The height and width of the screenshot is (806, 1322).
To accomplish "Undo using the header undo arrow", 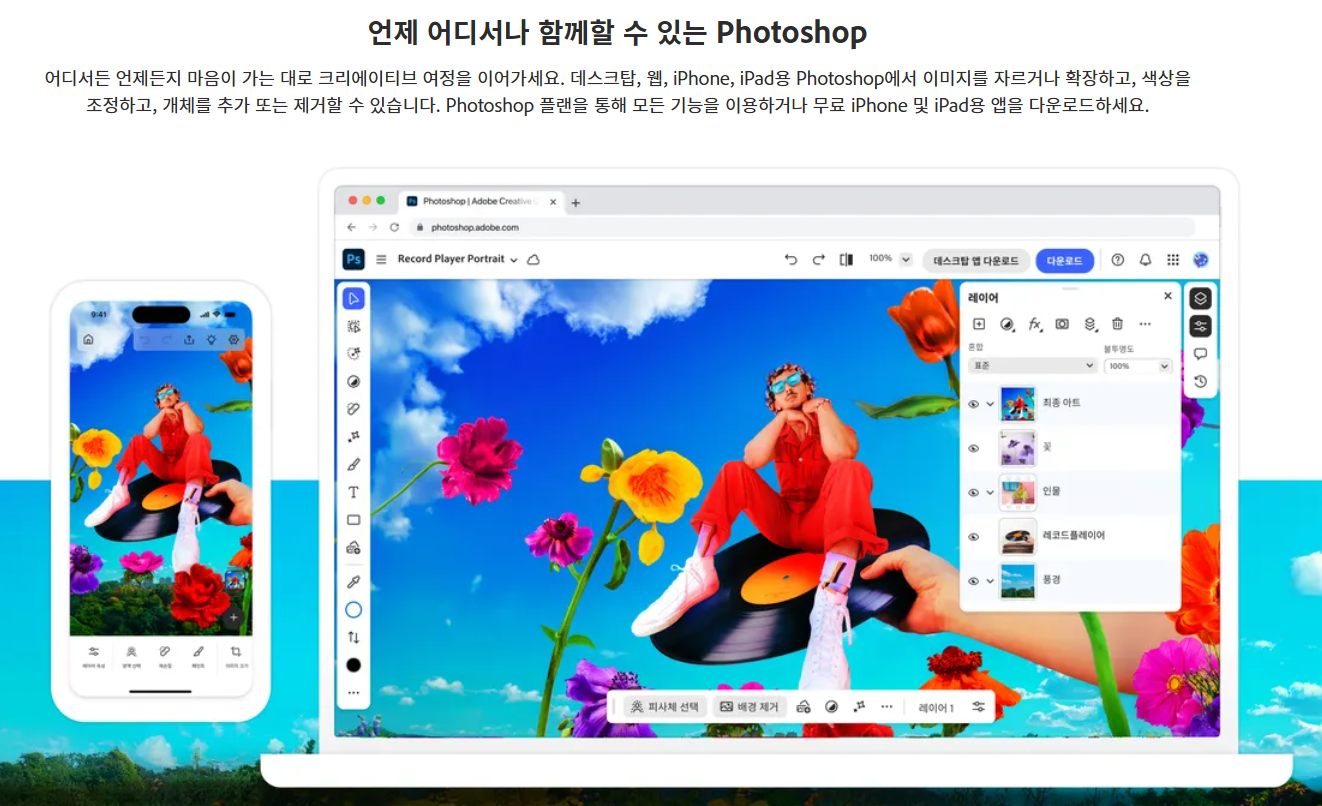I will 791,259.
